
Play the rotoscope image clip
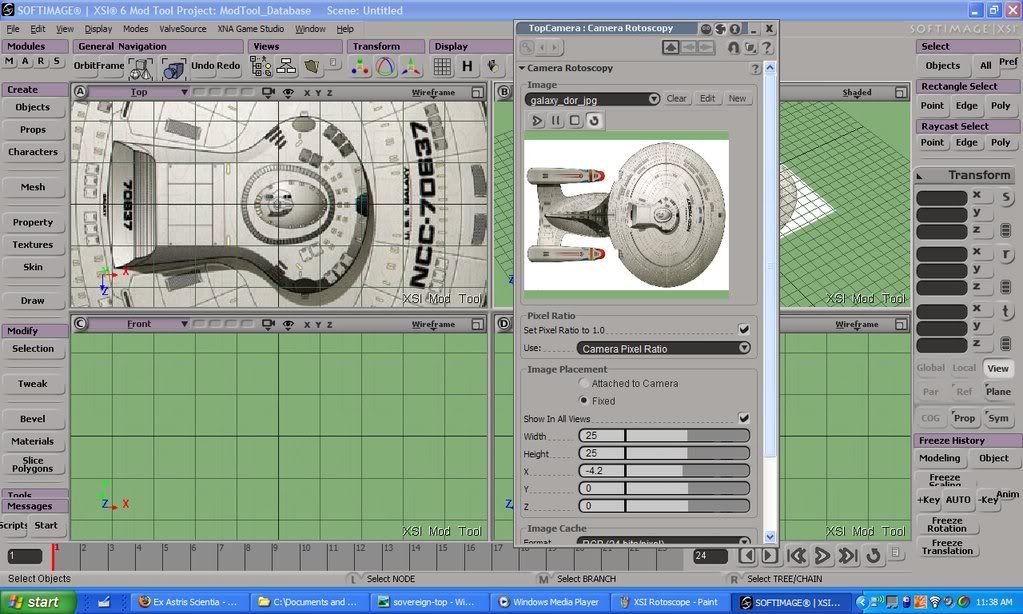pos(537,121)
